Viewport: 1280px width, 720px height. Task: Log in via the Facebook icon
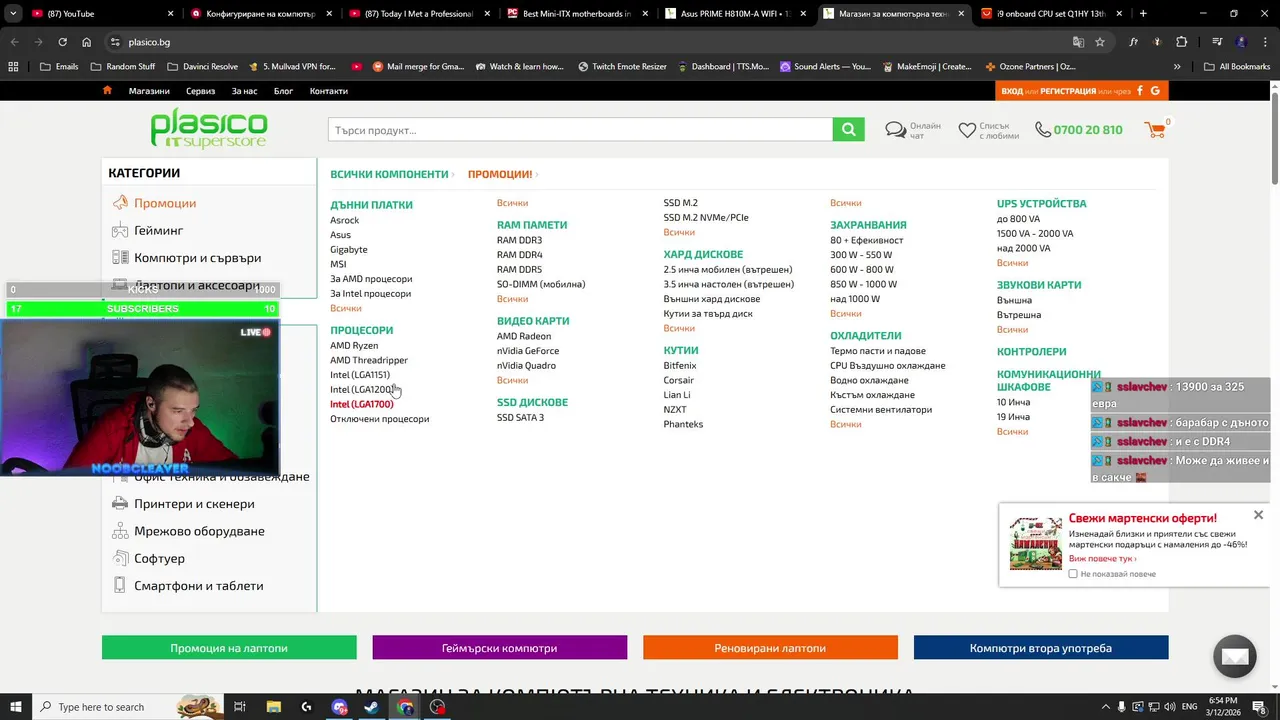click(1139, 91)
